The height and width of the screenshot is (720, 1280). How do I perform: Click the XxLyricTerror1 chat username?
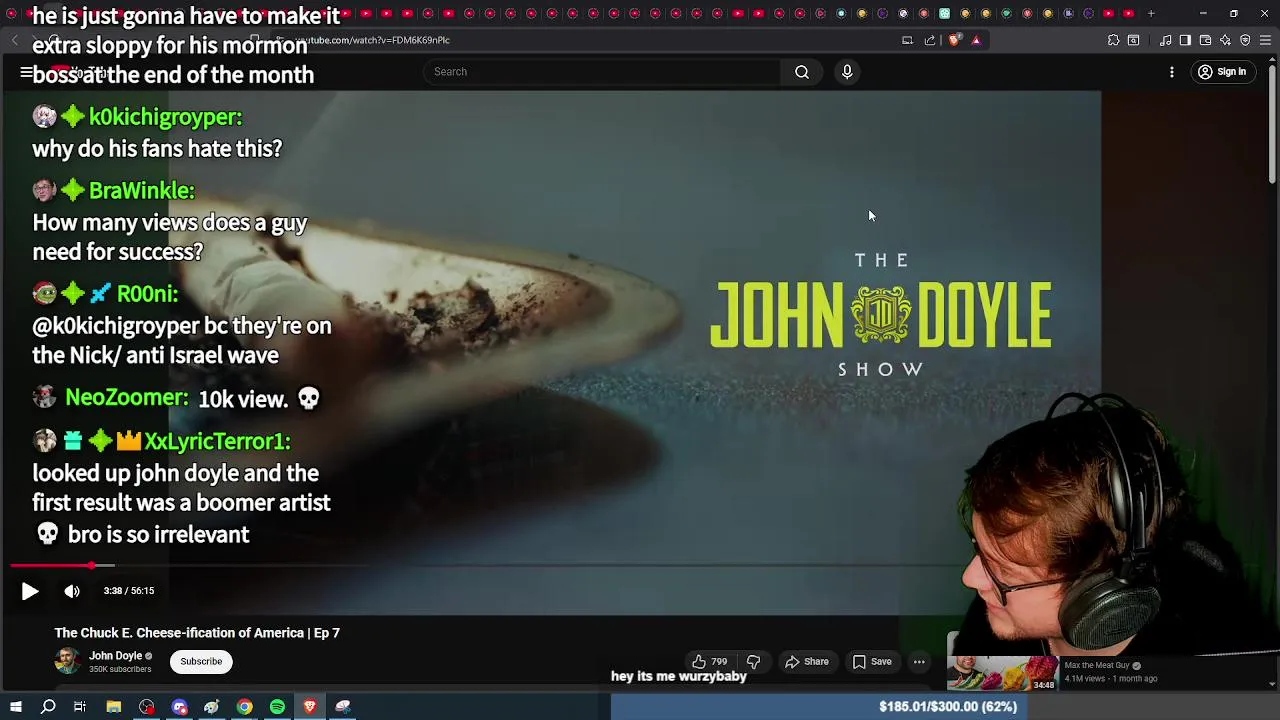click(x=217, y=441)
